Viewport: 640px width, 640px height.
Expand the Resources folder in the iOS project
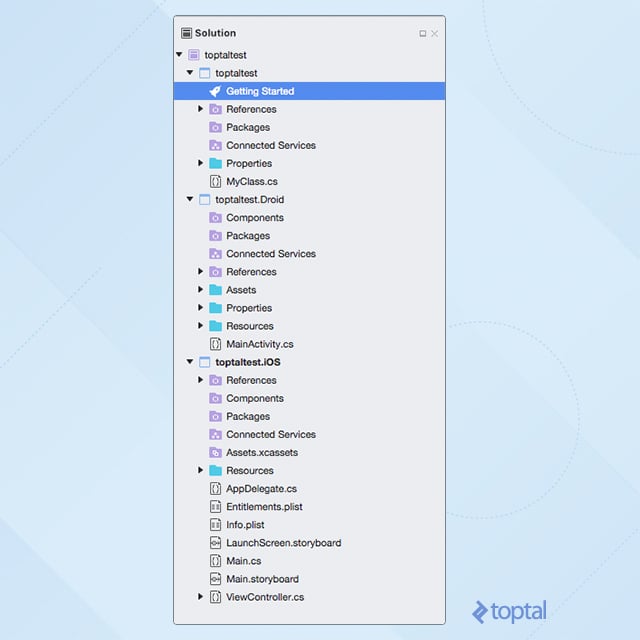(201, 470)
